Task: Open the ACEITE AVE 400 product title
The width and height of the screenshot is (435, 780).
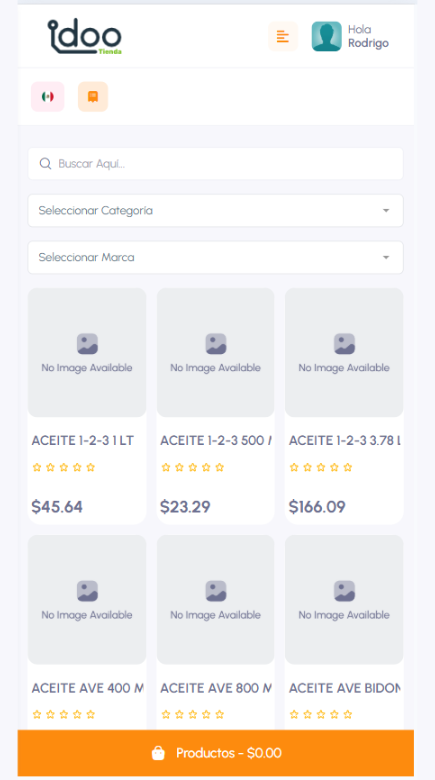Action: click(x=88, y=688)
